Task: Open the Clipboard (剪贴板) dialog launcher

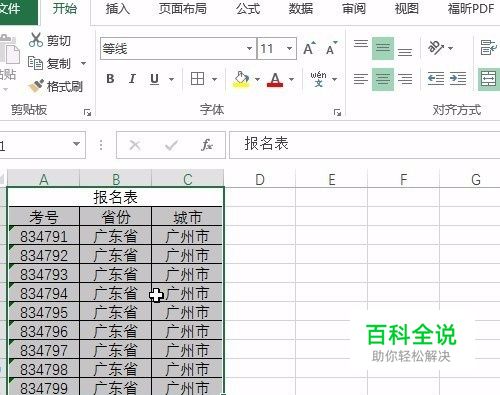Action: point(87,113)
